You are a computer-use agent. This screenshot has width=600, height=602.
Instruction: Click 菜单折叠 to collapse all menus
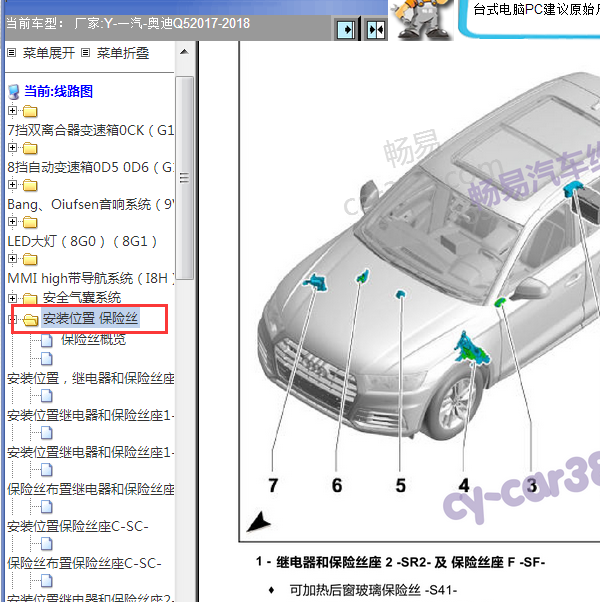[x=123, y=53]
